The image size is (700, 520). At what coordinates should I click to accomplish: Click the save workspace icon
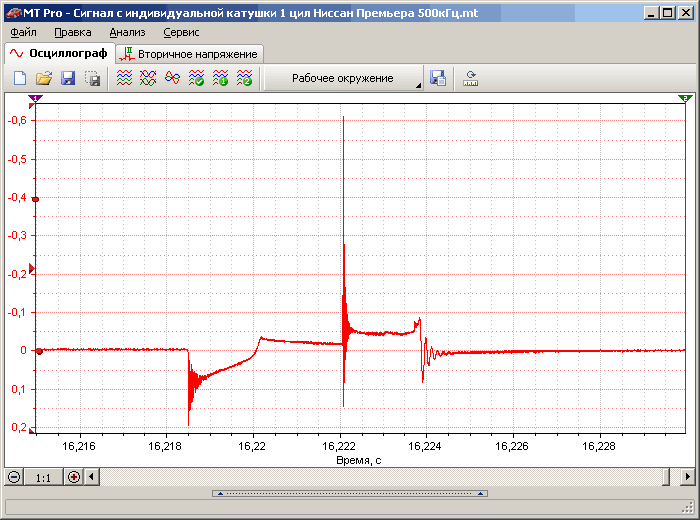(438, 78)
